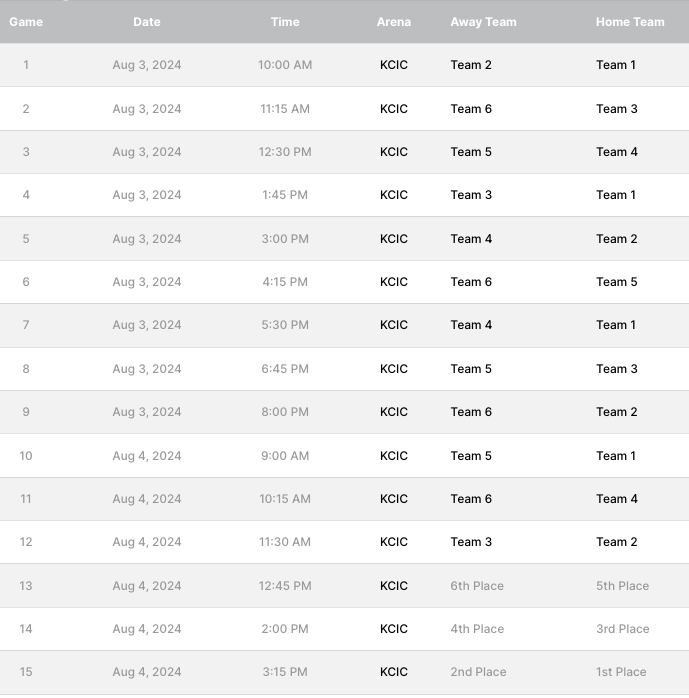Open home Team 2 in game 9

[617, 412]
